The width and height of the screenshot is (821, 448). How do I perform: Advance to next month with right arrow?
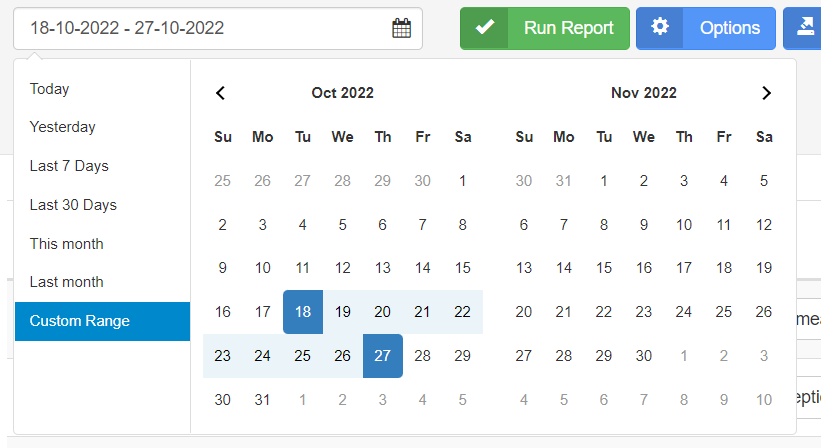[766, 93]
